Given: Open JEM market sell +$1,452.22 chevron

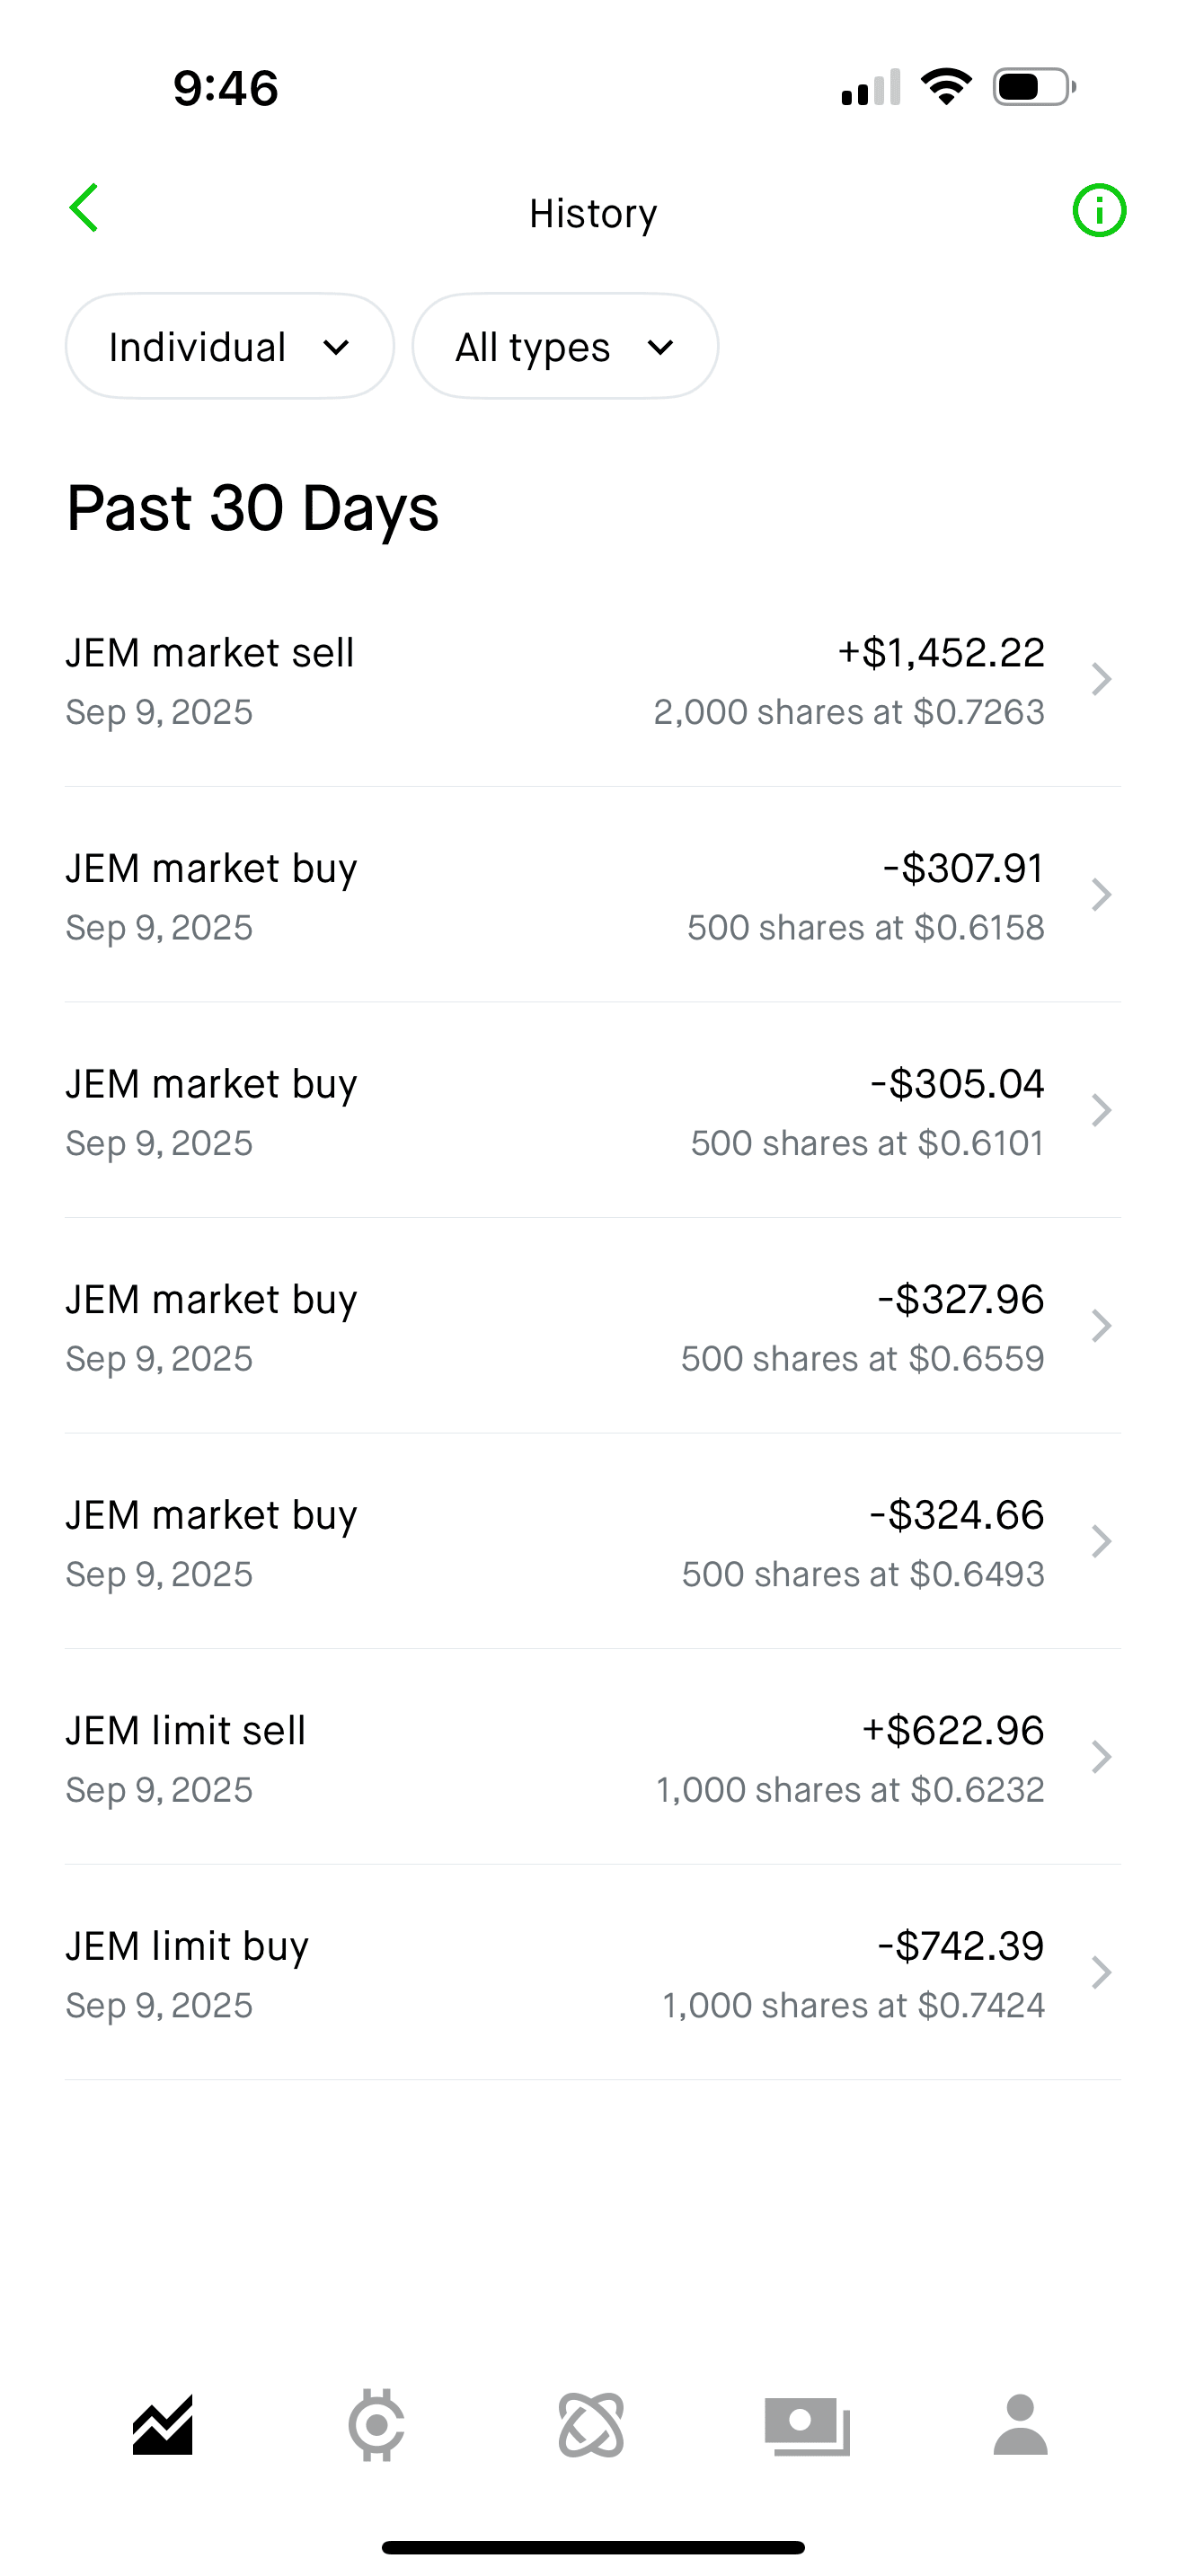Looking at the screenshot, I should 1101,680.
